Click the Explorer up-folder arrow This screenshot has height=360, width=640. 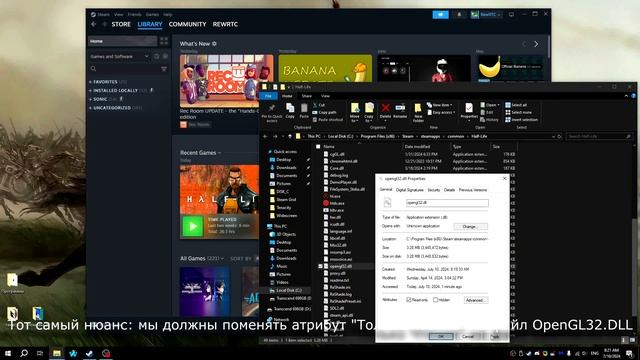click(290, 136)
